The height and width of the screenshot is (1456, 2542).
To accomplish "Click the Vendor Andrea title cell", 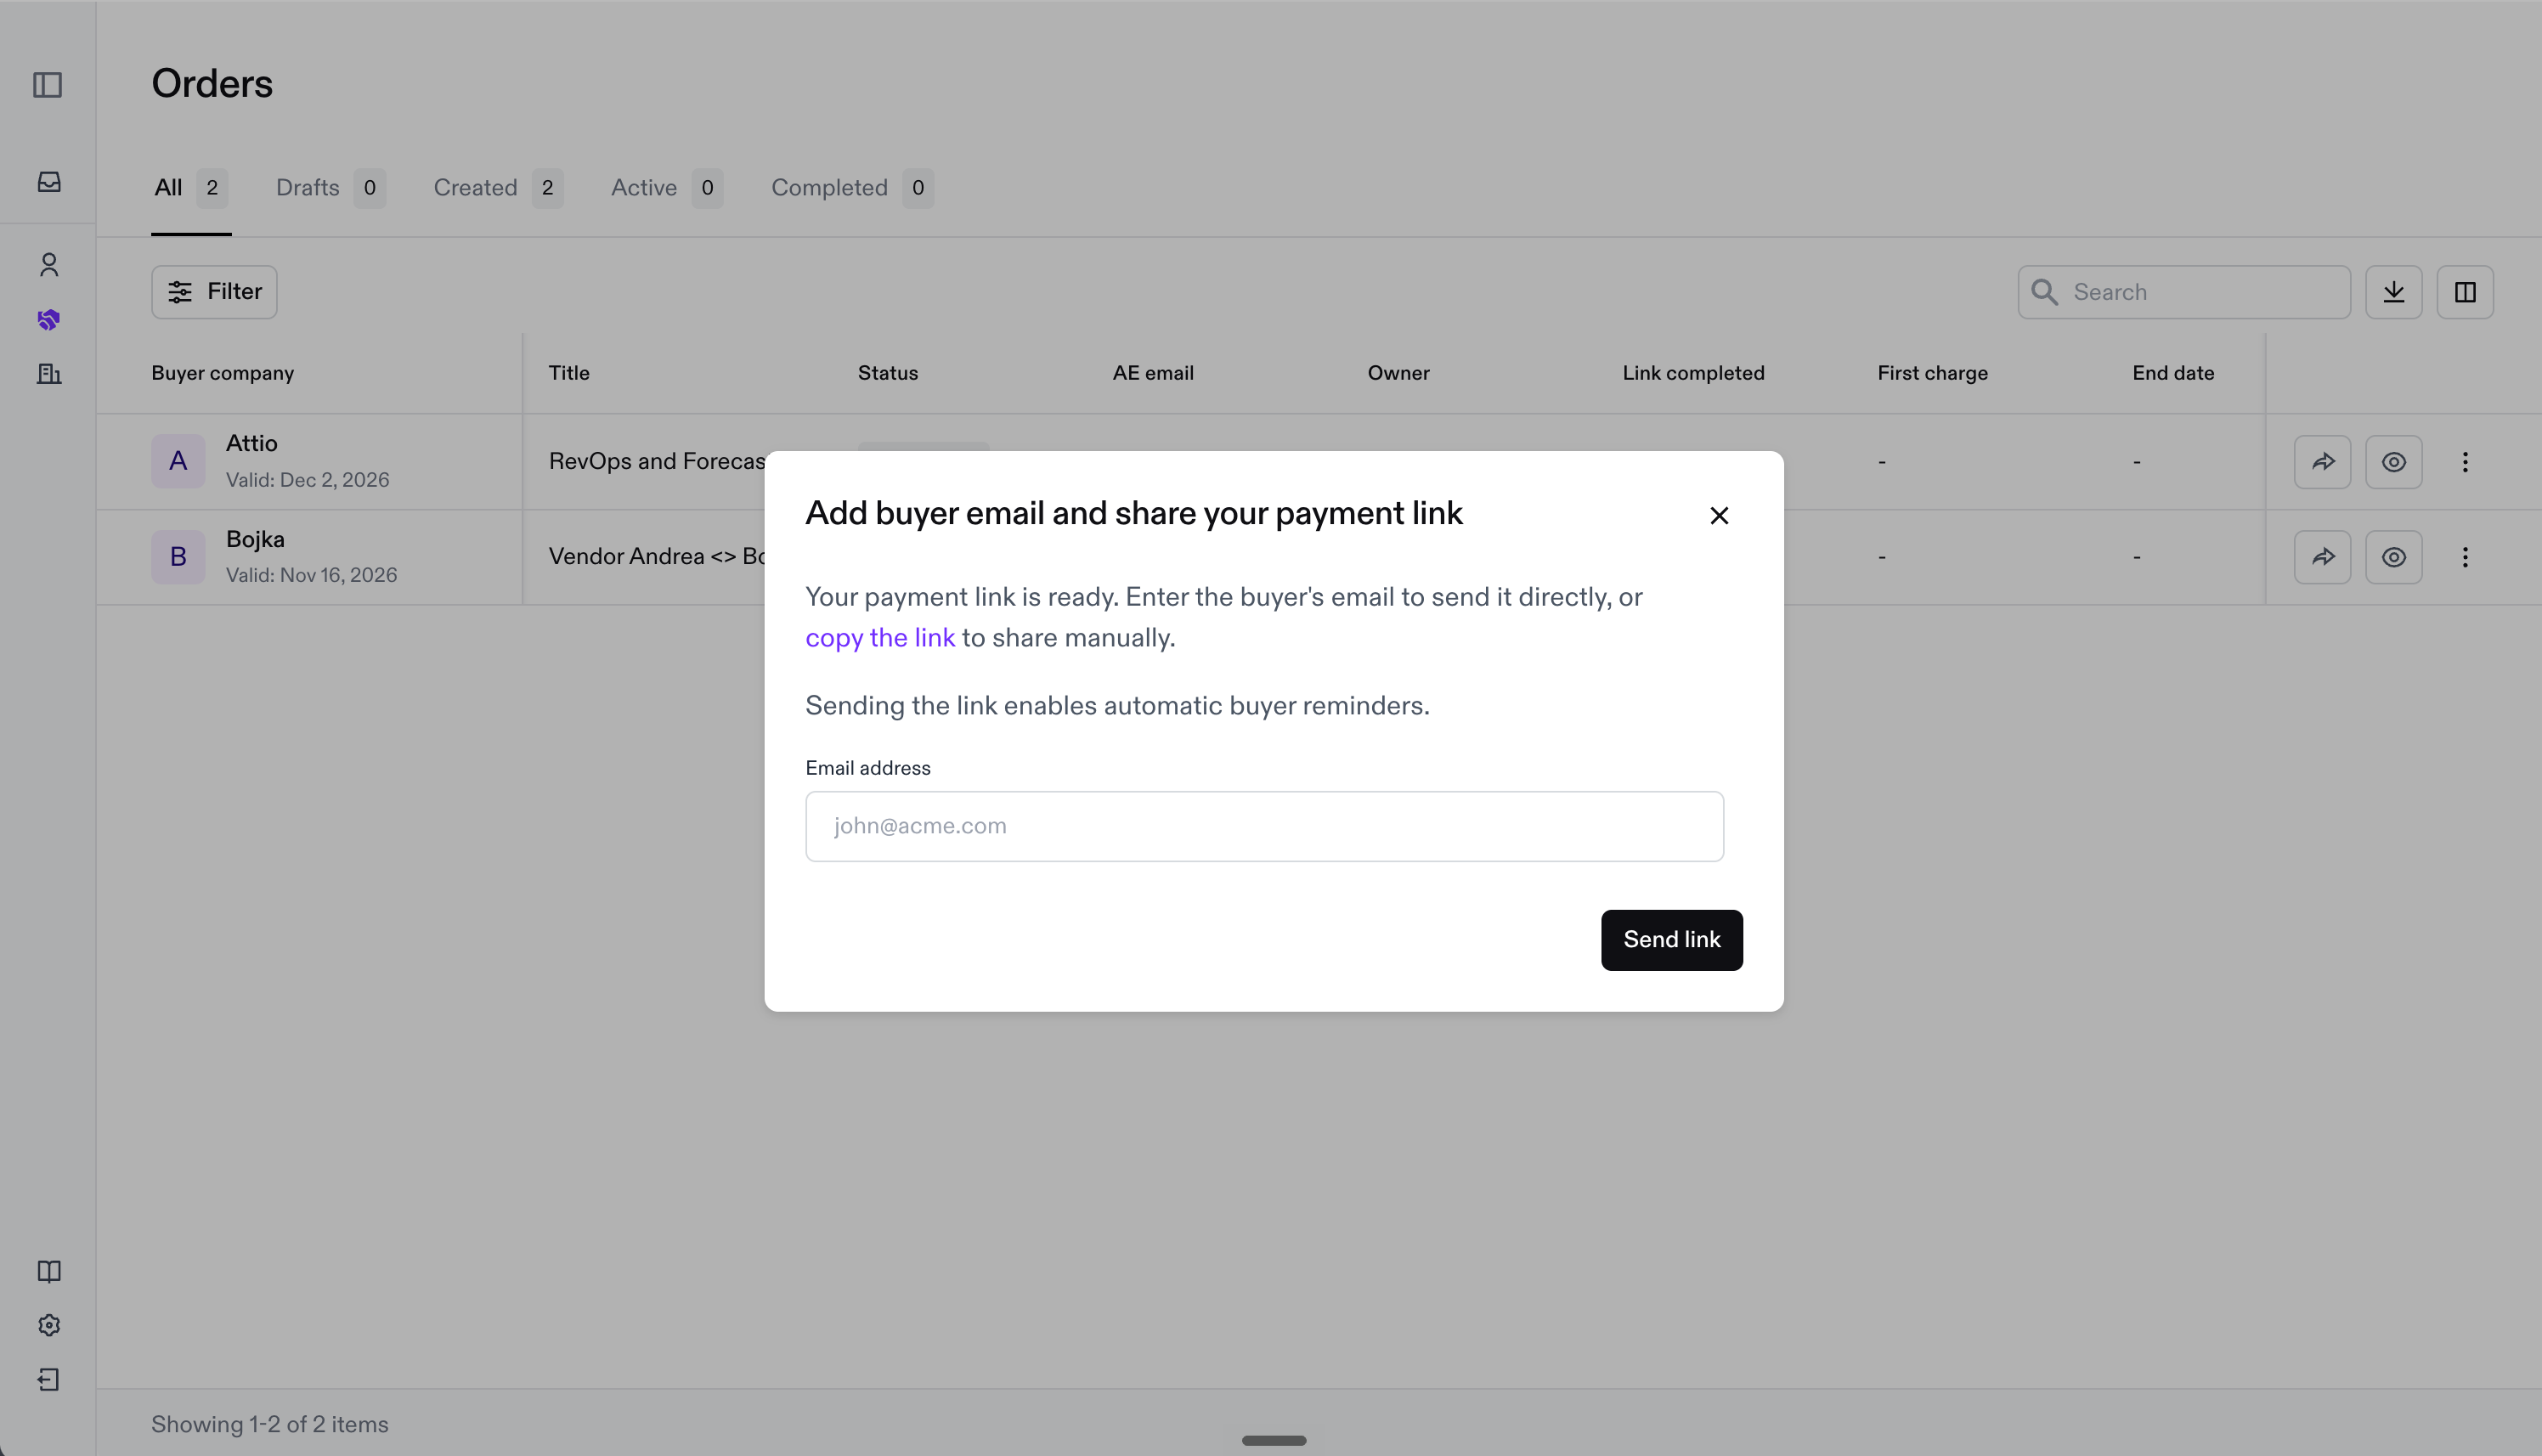I will 657,556.
